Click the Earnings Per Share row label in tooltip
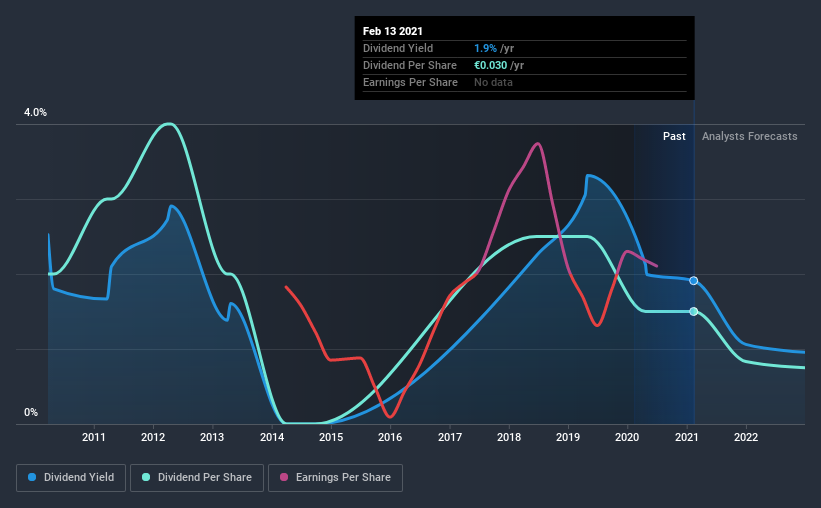 pos(410,82)
